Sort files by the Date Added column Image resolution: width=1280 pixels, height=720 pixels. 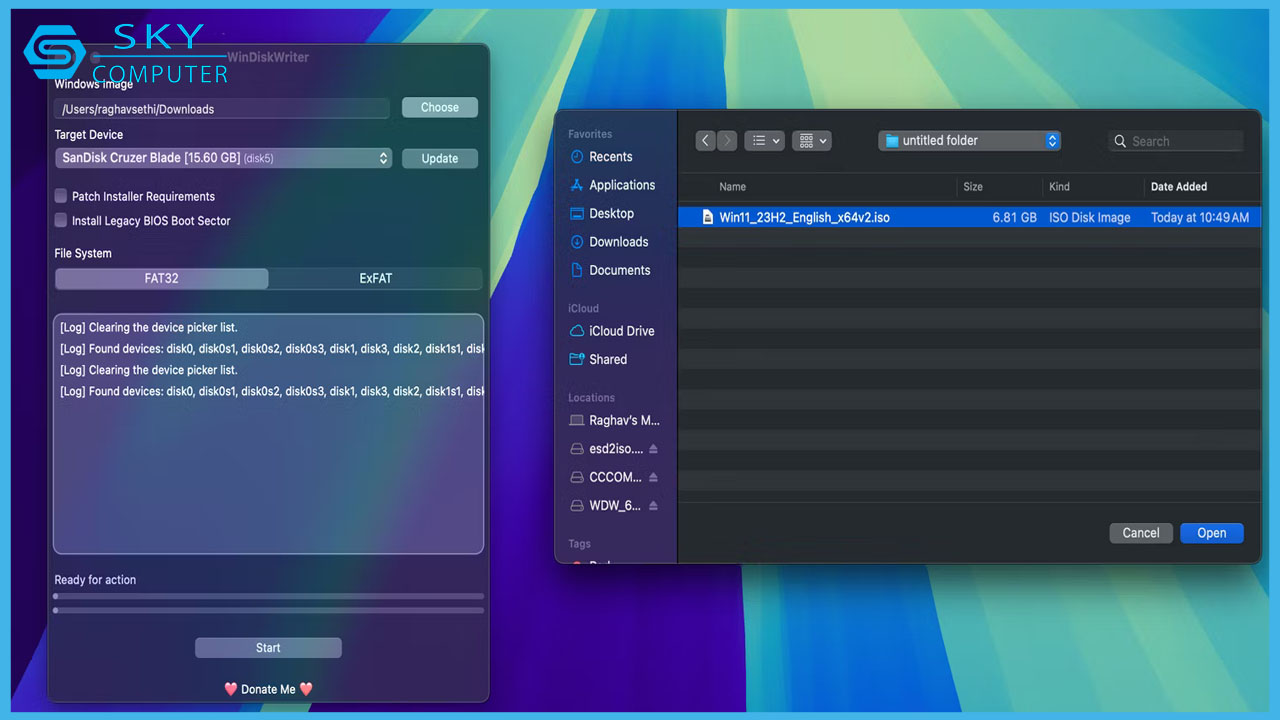point(1179,187)
